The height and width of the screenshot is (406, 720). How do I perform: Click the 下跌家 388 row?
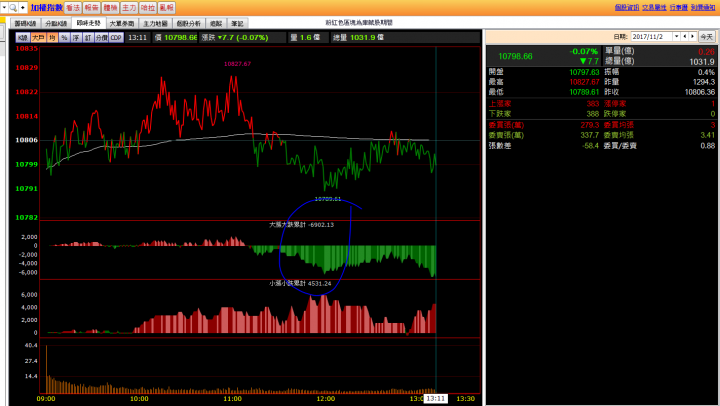544,113
